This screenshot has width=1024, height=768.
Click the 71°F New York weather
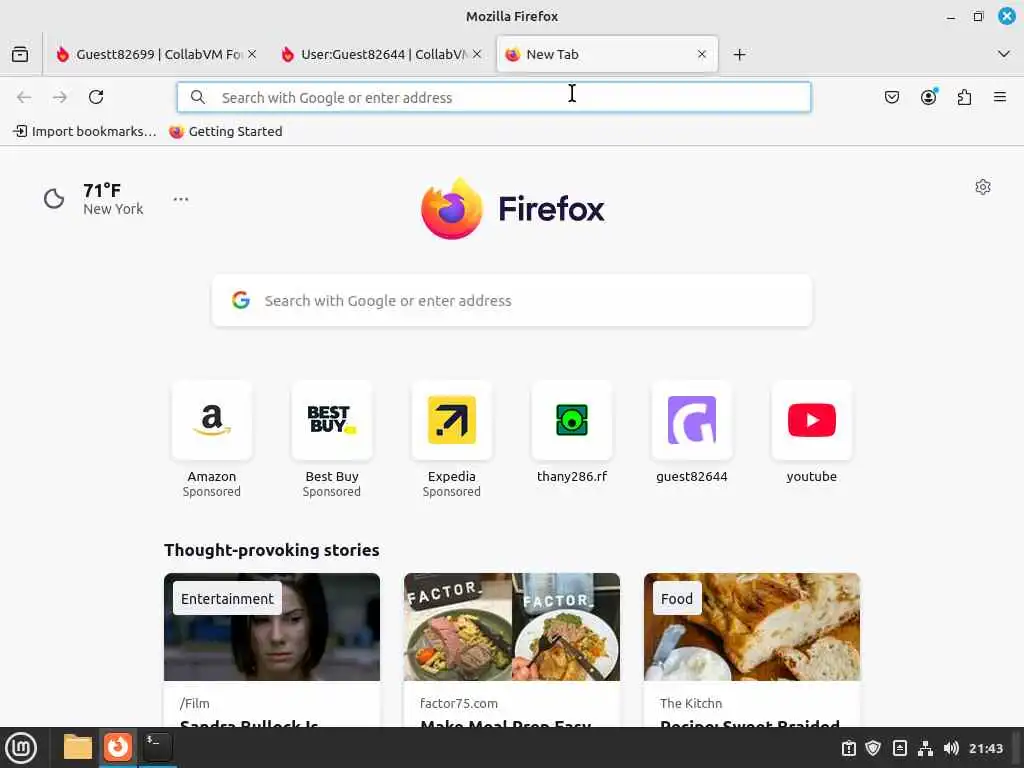point(112,199)
